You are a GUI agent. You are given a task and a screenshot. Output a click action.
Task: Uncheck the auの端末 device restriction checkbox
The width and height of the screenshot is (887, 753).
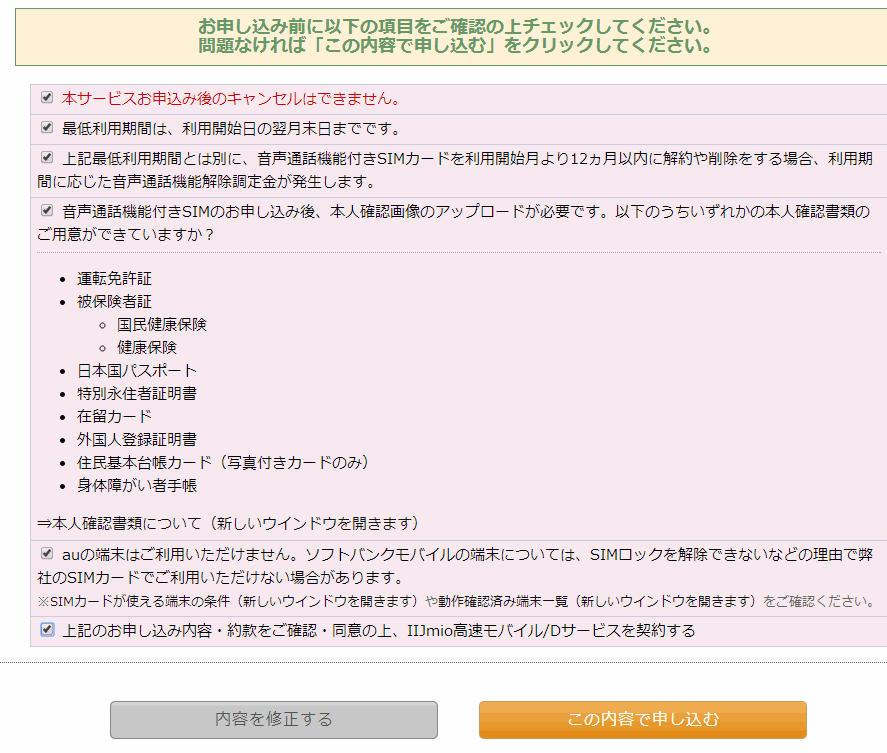(47, 553)
